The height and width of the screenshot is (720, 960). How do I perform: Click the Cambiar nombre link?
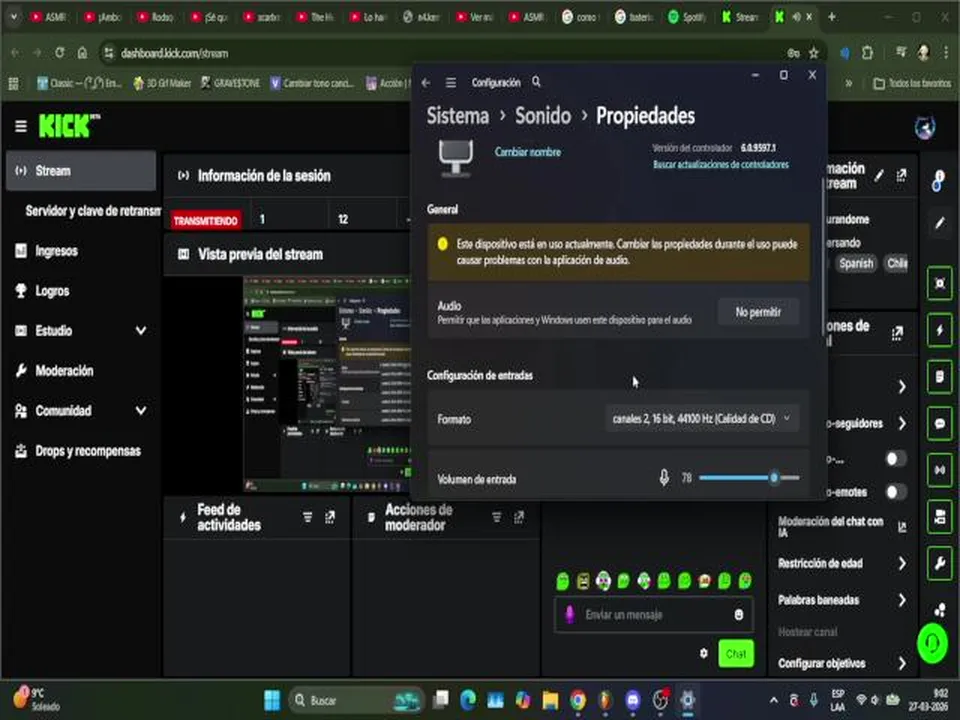pyautogui.click(x=528, y=152)
